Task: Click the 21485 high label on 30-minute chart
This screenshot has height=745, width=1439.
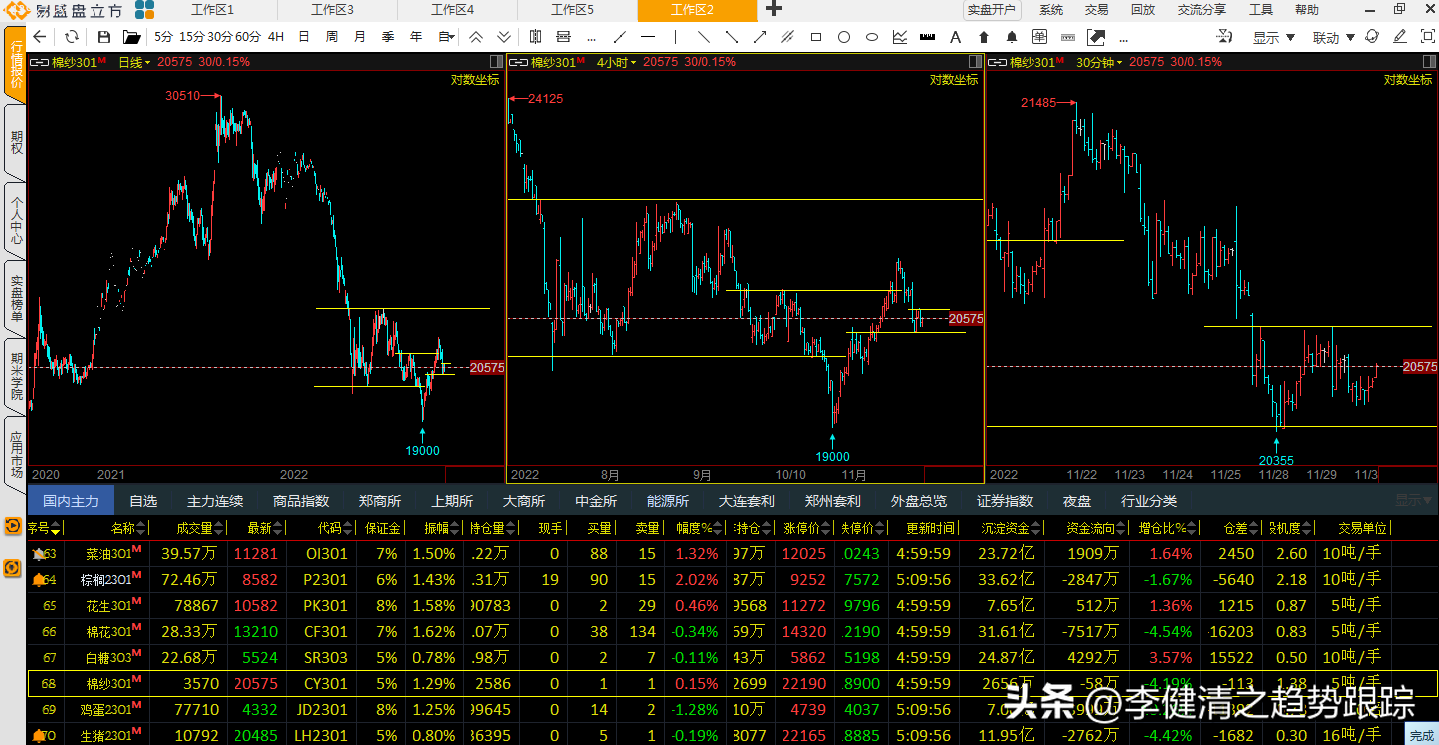Action: click(1039, 103)
